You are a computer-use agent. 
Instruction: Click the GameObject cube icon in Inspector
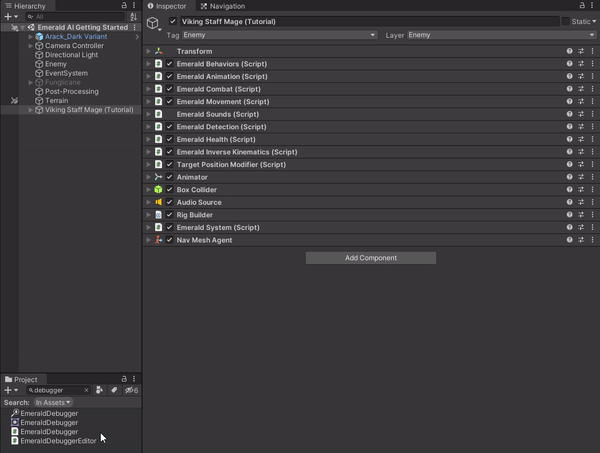tap(153, 23)
